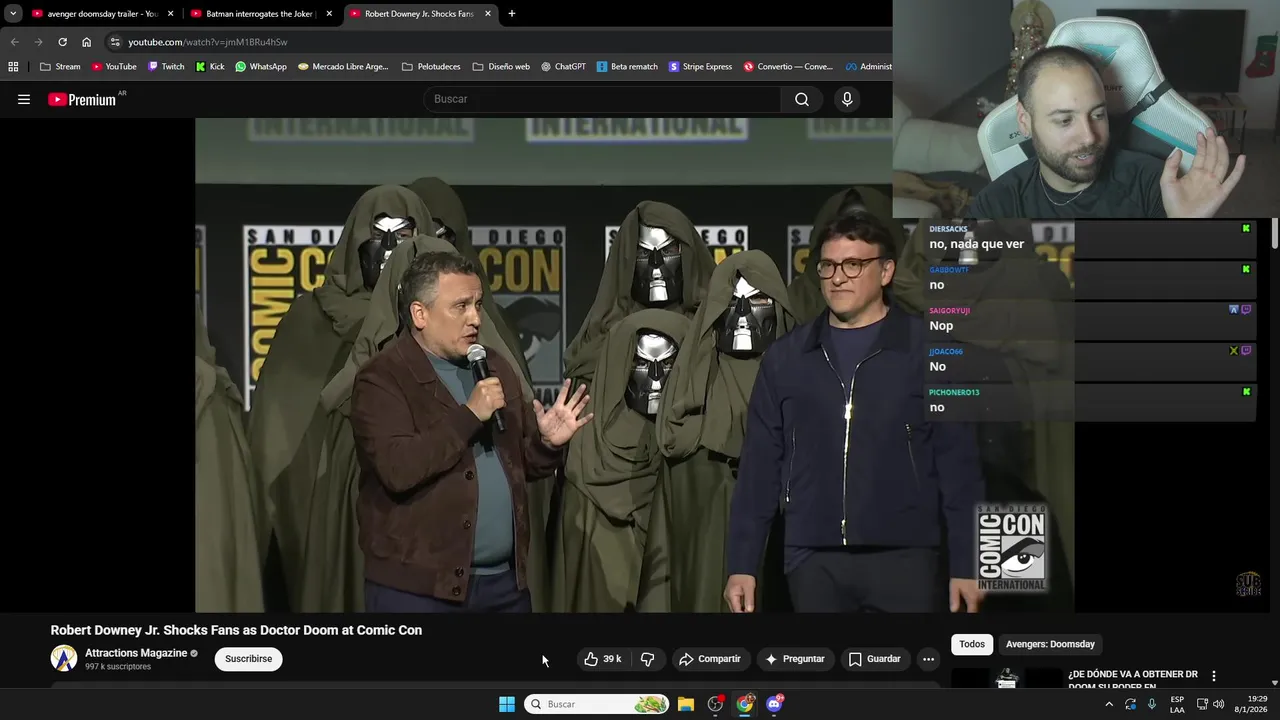Open the WhatsApp bookmark
1280x720 pixels.
point(261,67)
